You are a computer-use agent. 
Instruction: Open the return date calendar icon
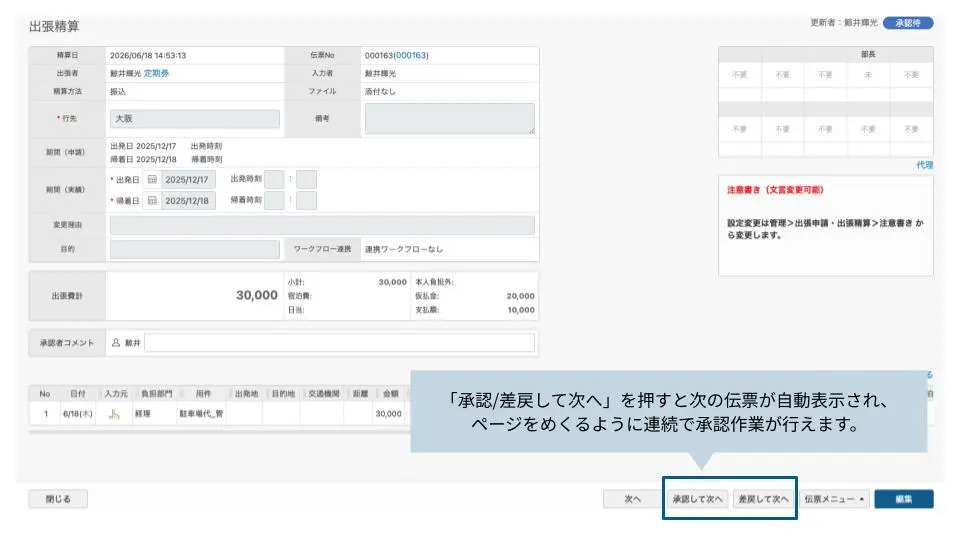point(152,200)
